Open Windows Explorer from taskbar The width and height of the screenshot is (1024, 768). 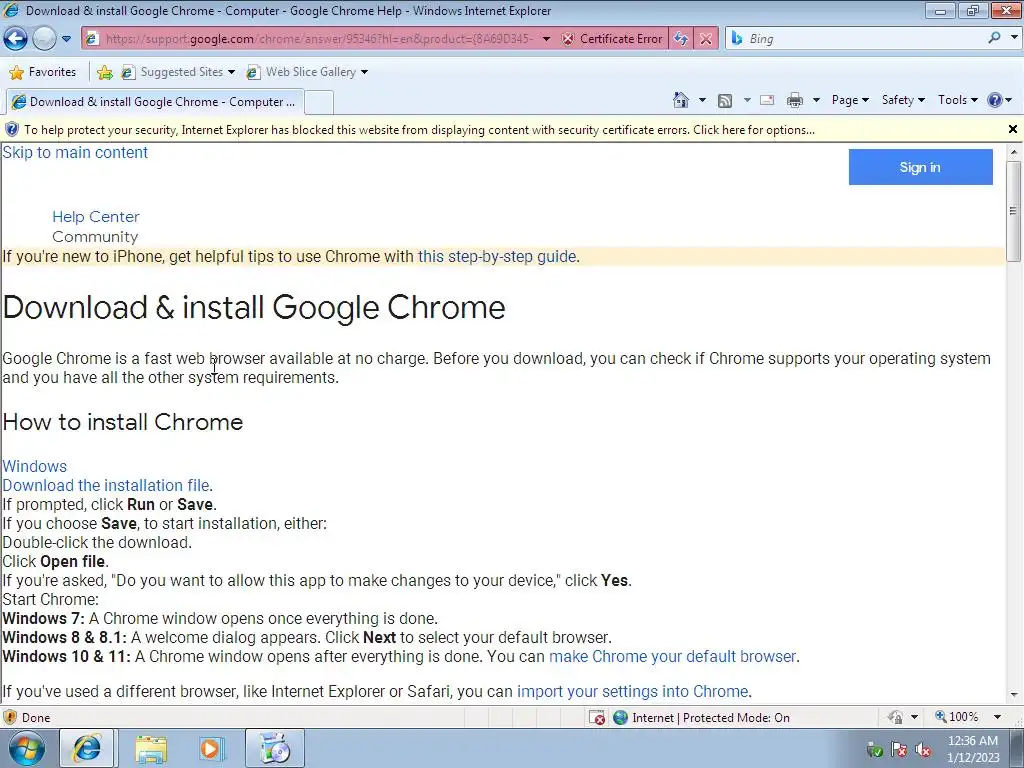[x=151, y=748]
